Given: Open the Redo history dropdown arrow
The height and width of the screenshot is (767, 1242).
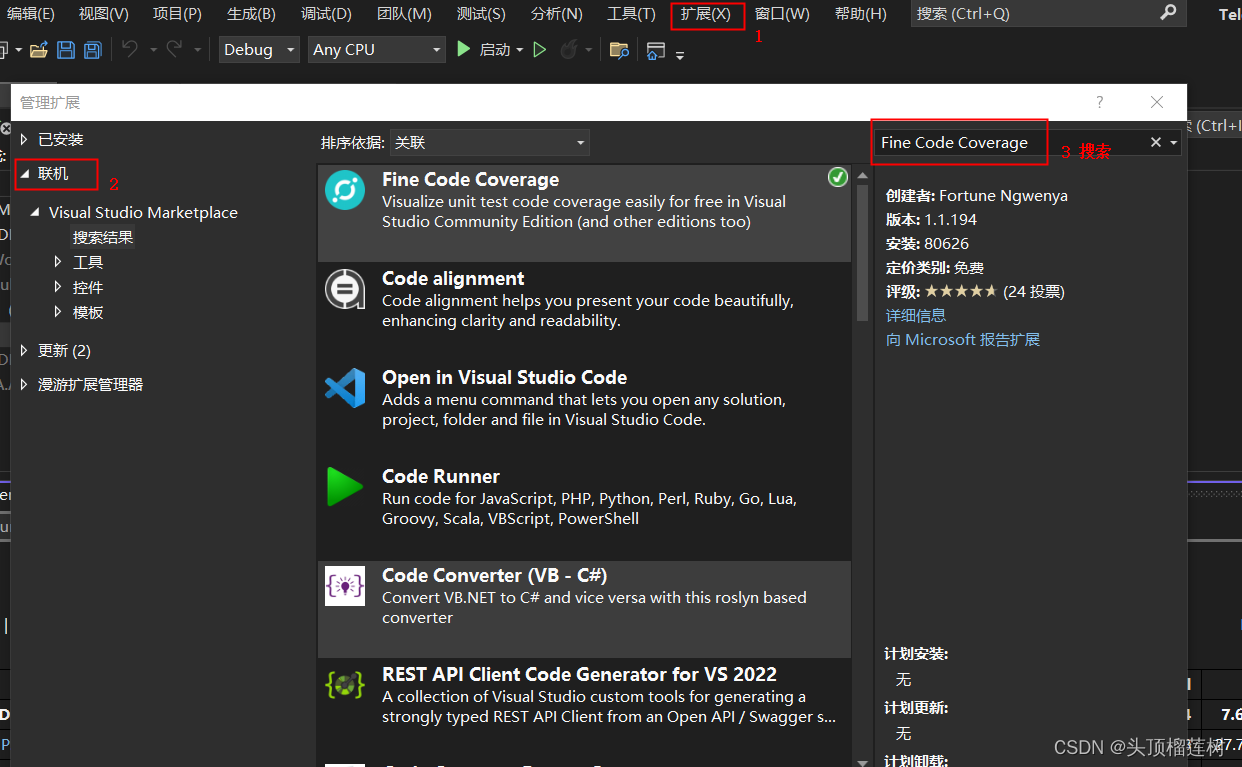Looking at the screenshot, I should point(197,50).
